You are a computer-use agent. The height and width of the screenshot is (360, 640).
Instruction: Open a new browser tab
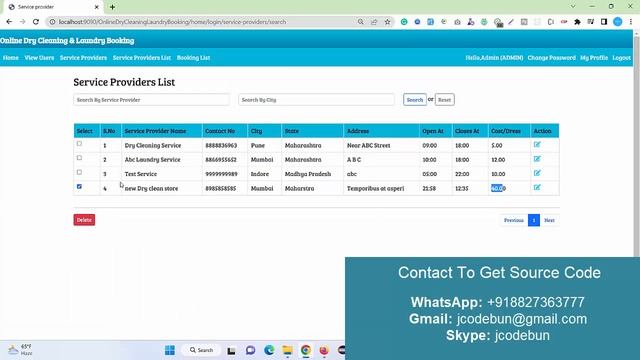112,7
